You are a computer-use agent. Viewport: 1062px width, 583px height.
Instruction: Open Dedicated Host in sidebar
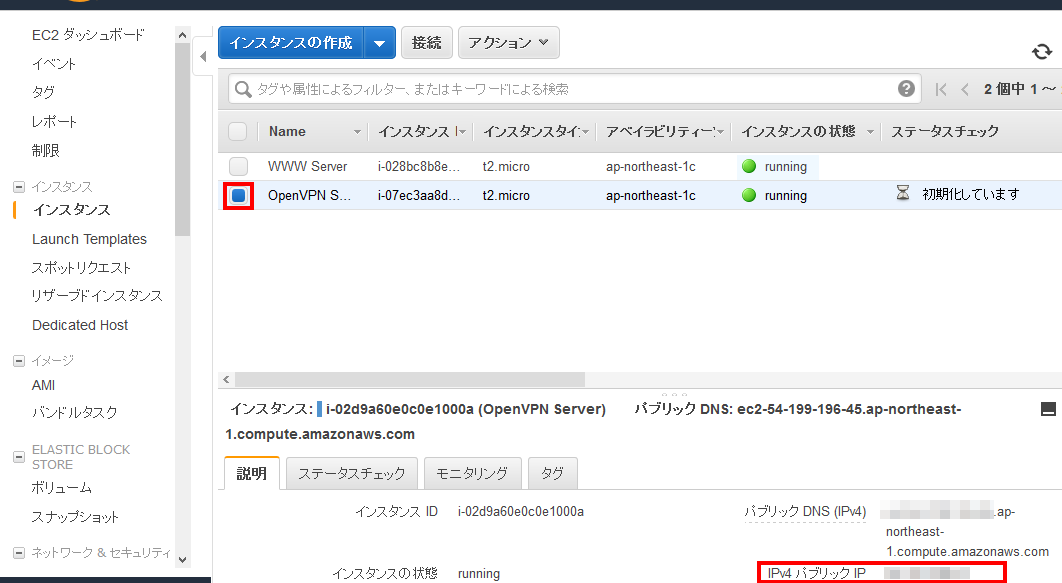[x=80, y=325]
